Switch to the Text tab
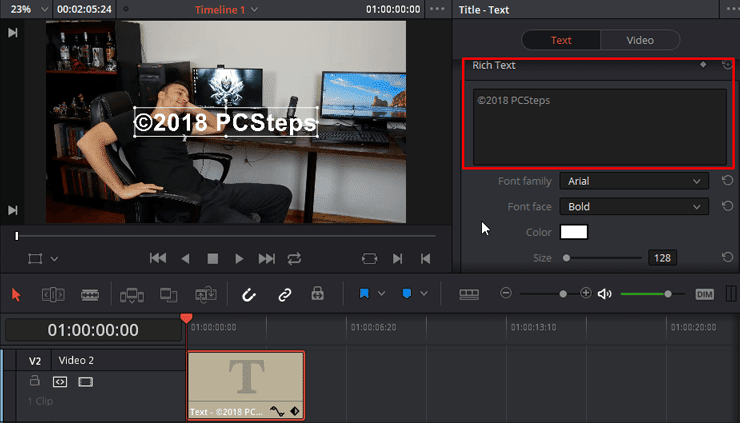The width and height of the screenshot is (740, 423). click(561, 40)
